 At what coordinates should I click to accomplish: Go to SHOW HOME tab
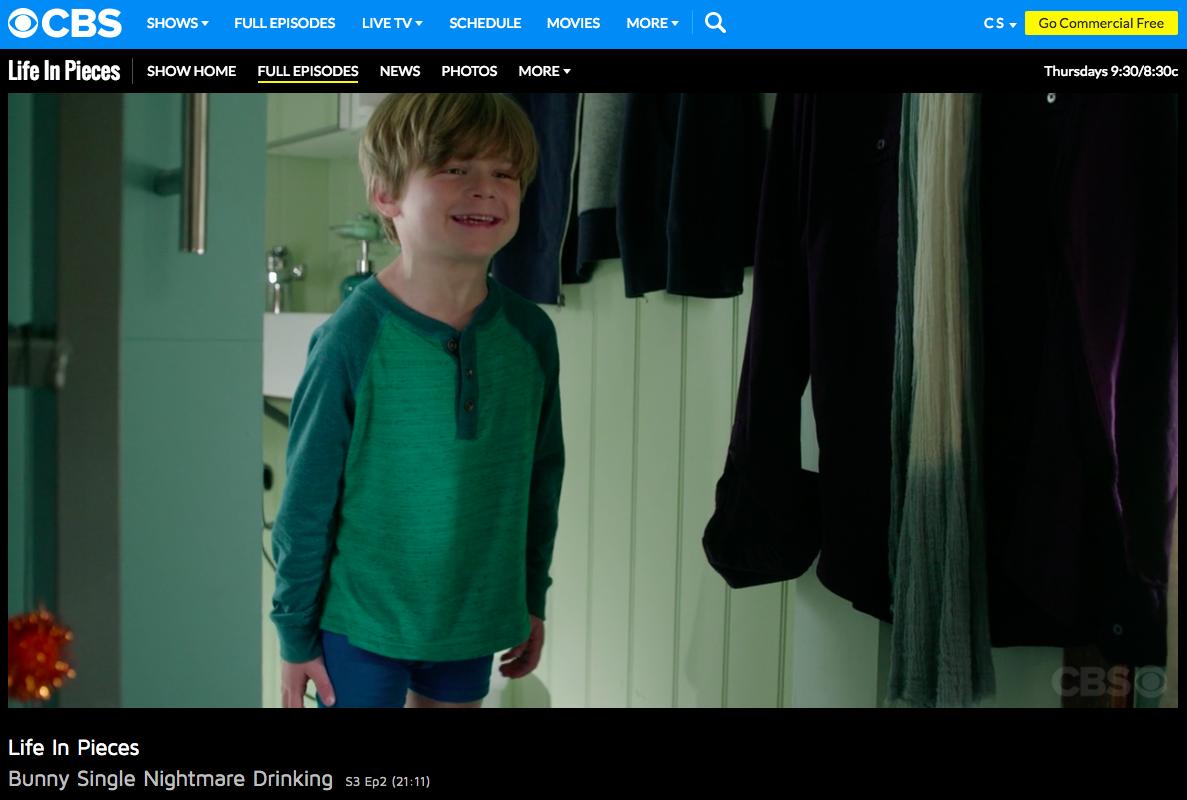coord(192,71)
